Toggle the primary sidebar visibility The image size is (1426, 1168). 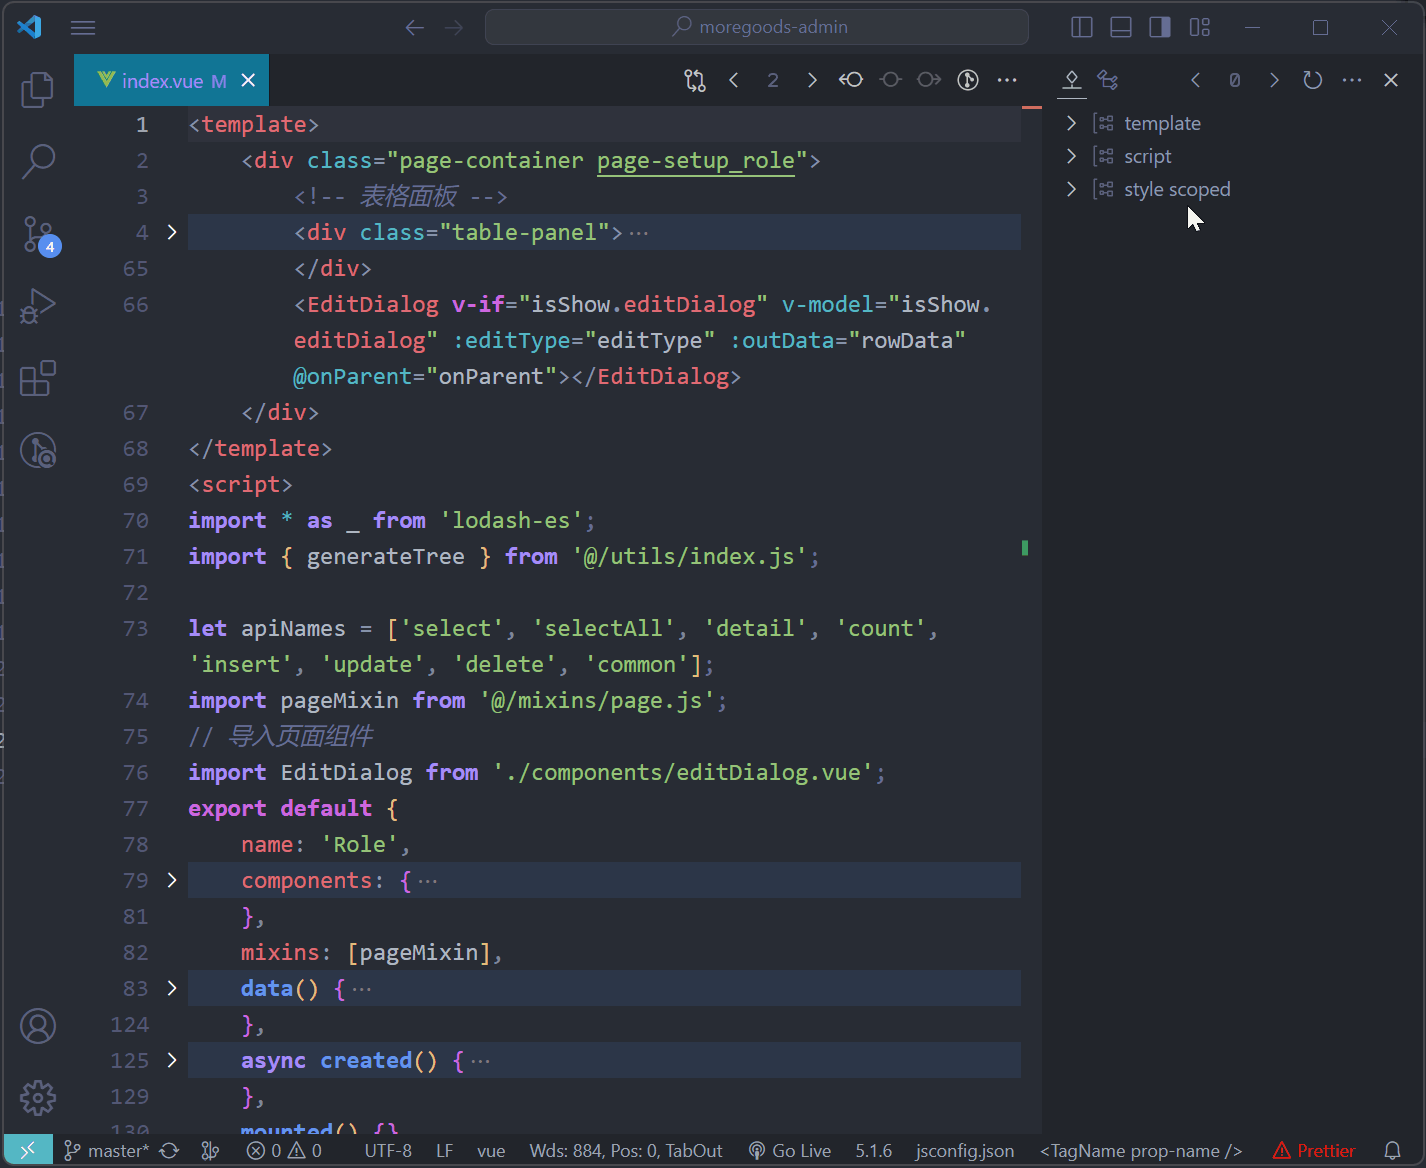[x=1081, y=27]
